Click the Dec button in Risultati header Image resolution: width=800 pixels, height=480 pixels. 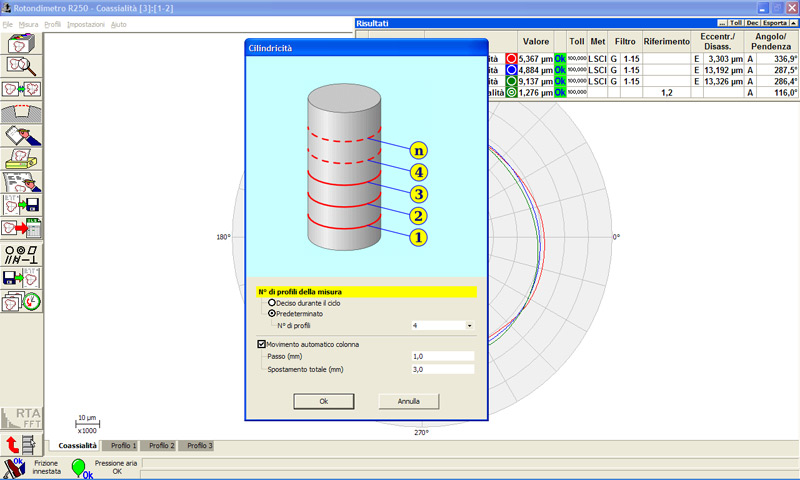pyautogui.click(x=752, y=23)
